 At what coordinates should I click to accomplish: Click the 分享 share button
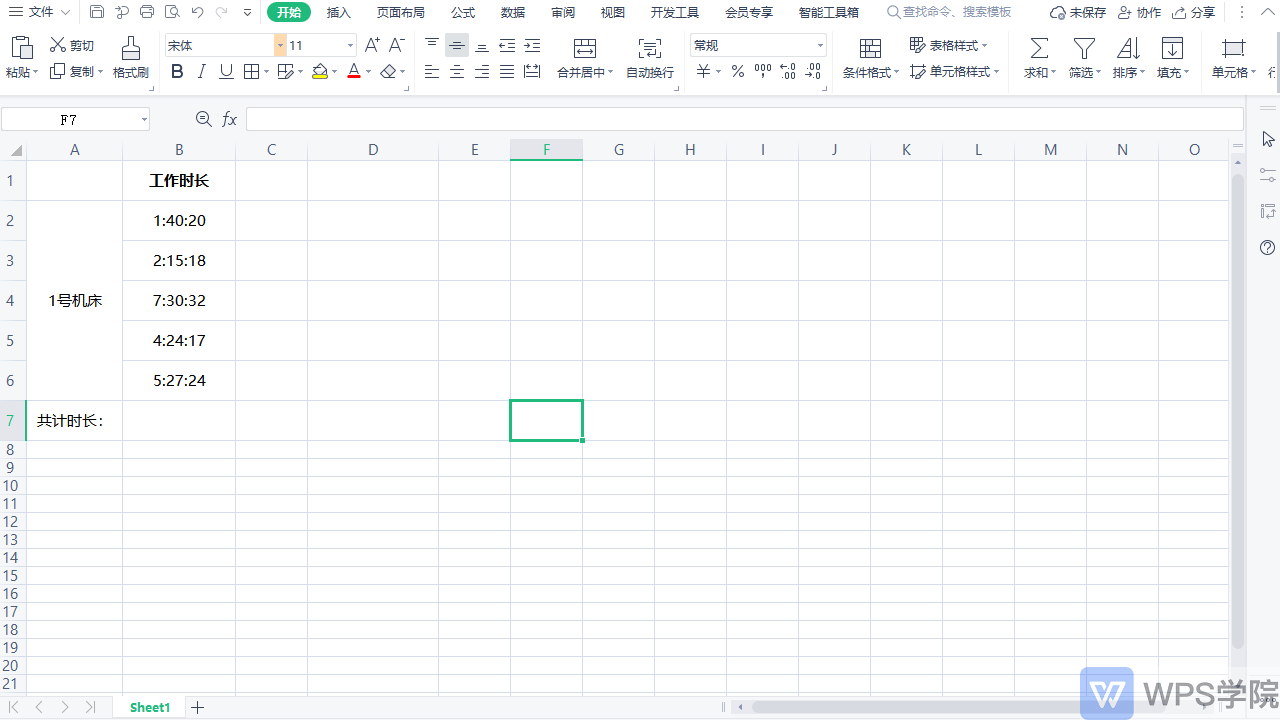point(1194,12)
